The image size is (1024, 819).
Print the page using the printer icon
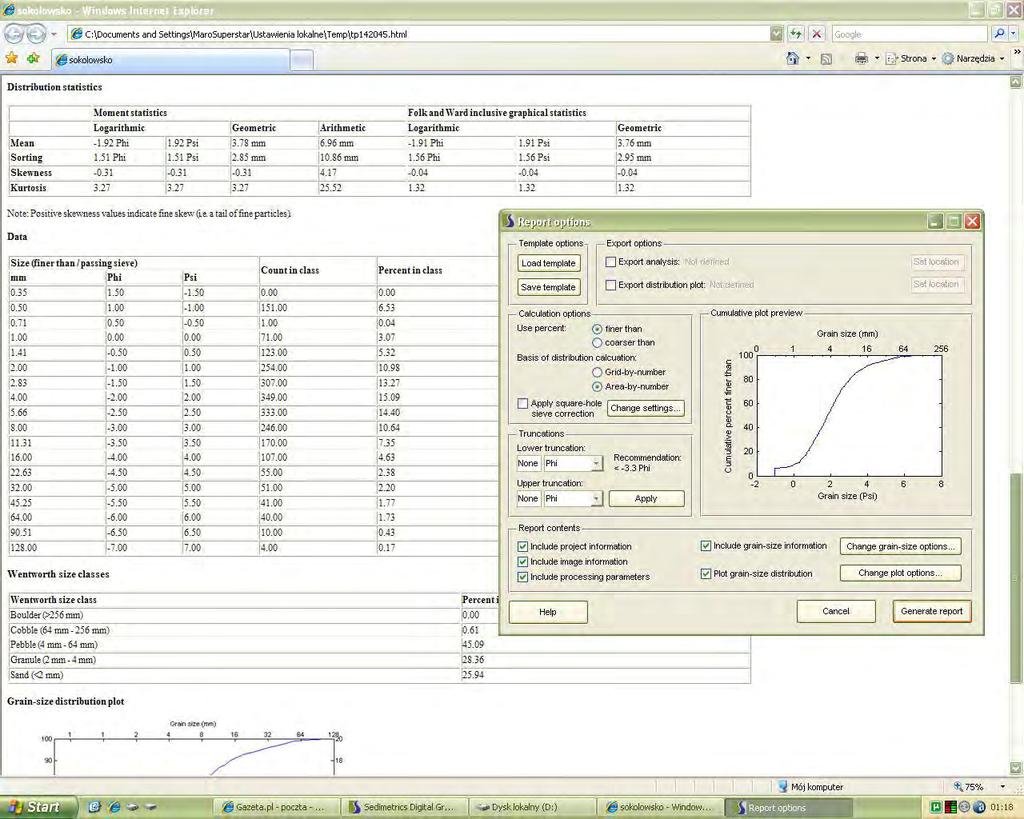click(861, 59)
